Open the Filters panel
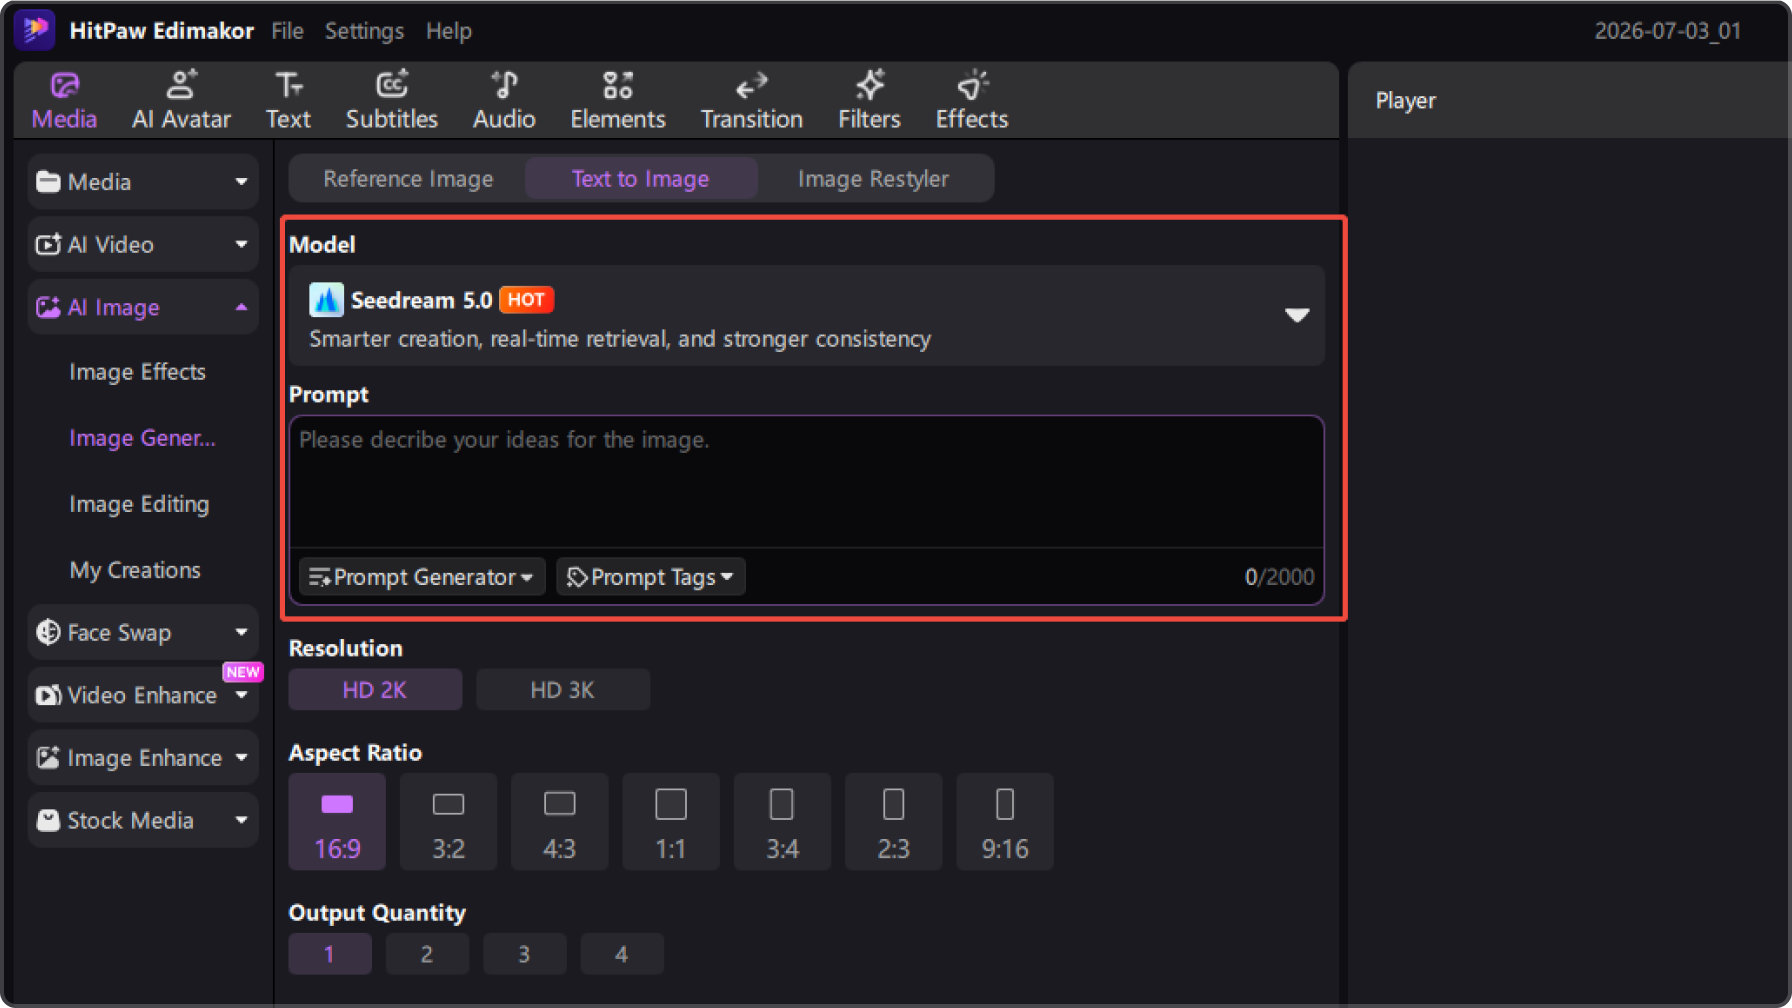1792x1008 pixels. pyautogui.click(x=869, y=101)
